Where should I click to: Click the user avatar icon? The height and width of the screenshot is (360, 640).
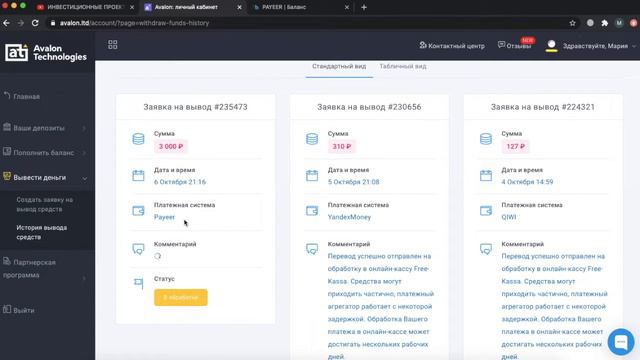[551, 45]
